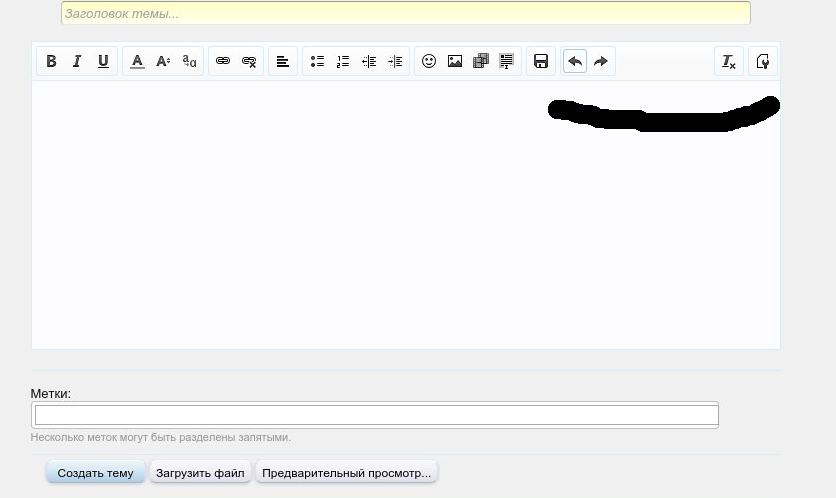Open the font family selector
The image size is (836, 498).
click(189, 61)
